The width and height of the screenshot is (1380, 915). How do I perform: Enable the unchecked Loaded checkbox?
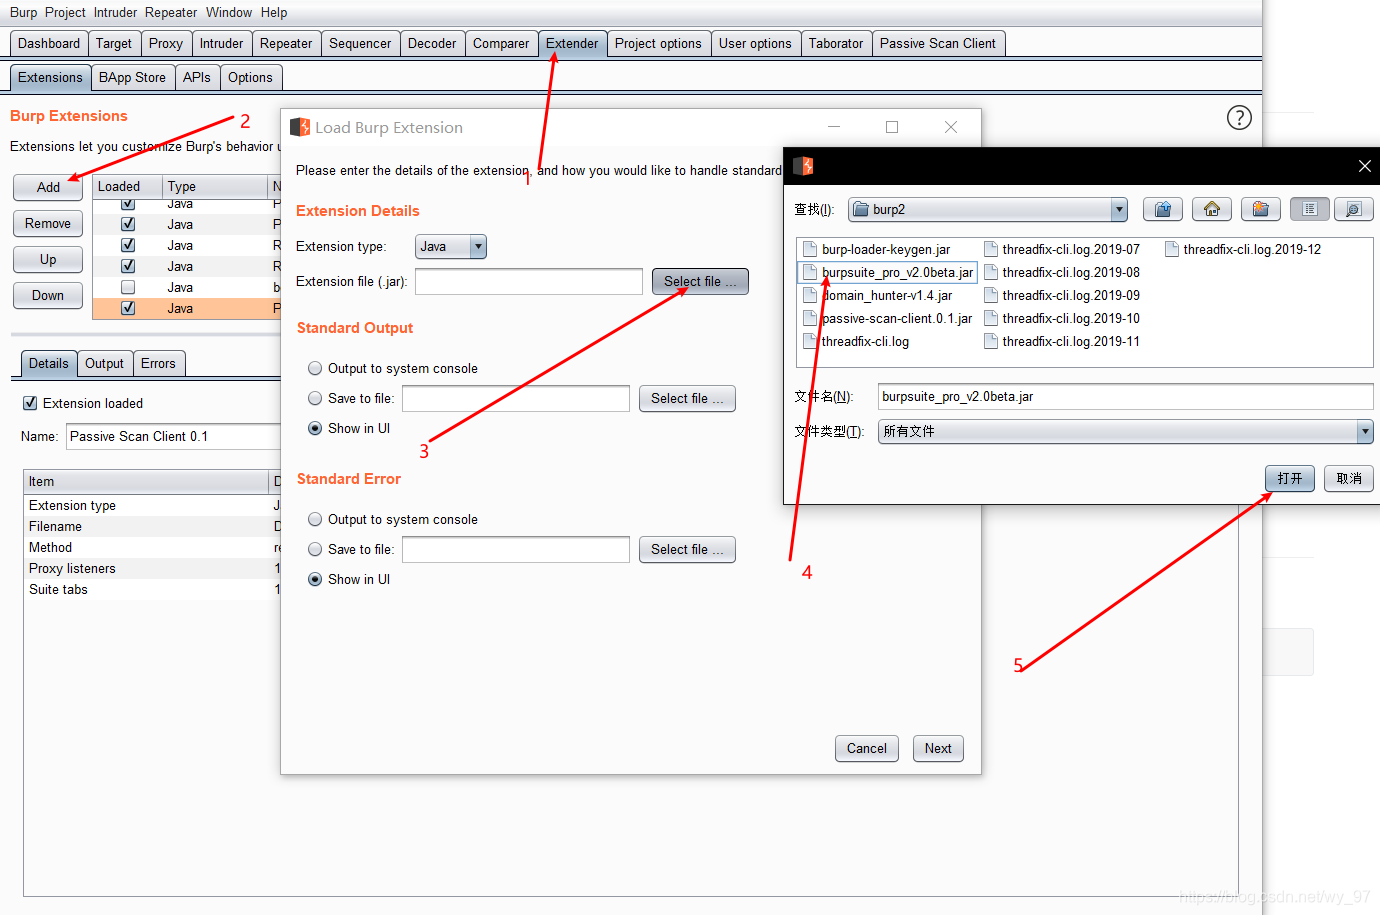tap(128, 287)
